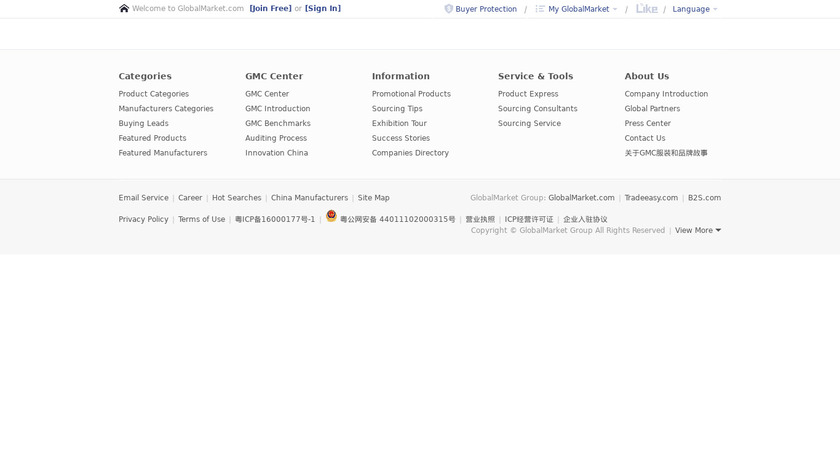Open Product Categories
Screen dimensions: 840x472
coord(154,94)
